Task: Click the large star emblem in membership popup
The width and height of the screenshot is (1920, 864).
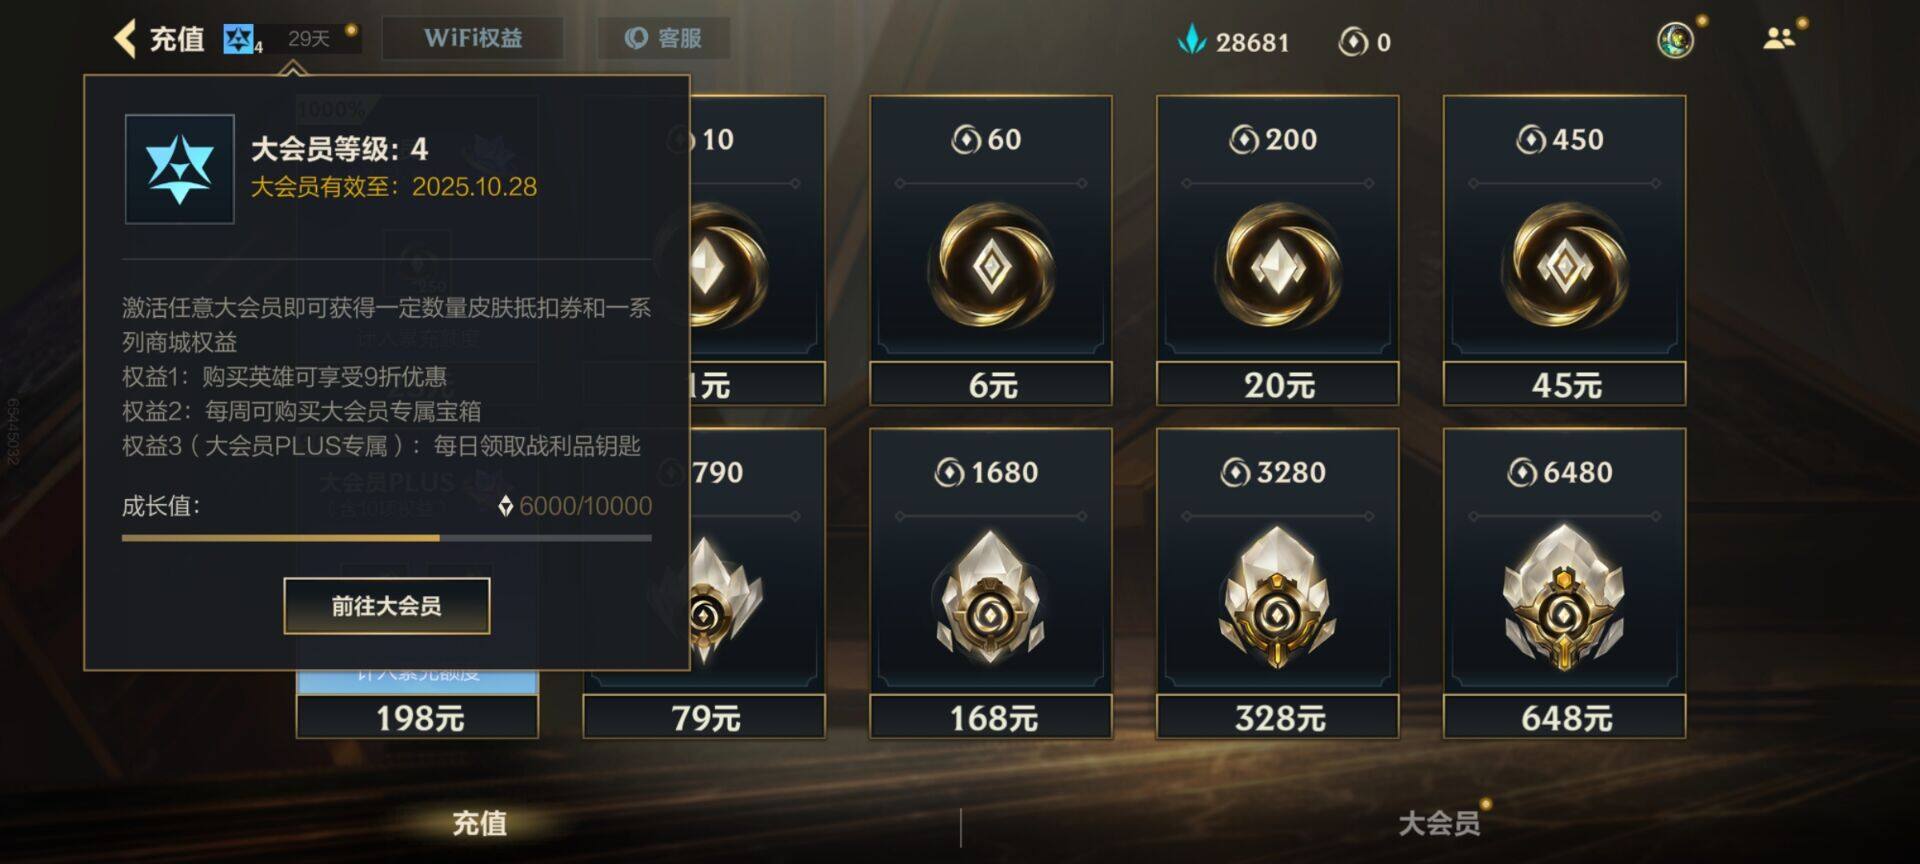Action: pos(180,169)
